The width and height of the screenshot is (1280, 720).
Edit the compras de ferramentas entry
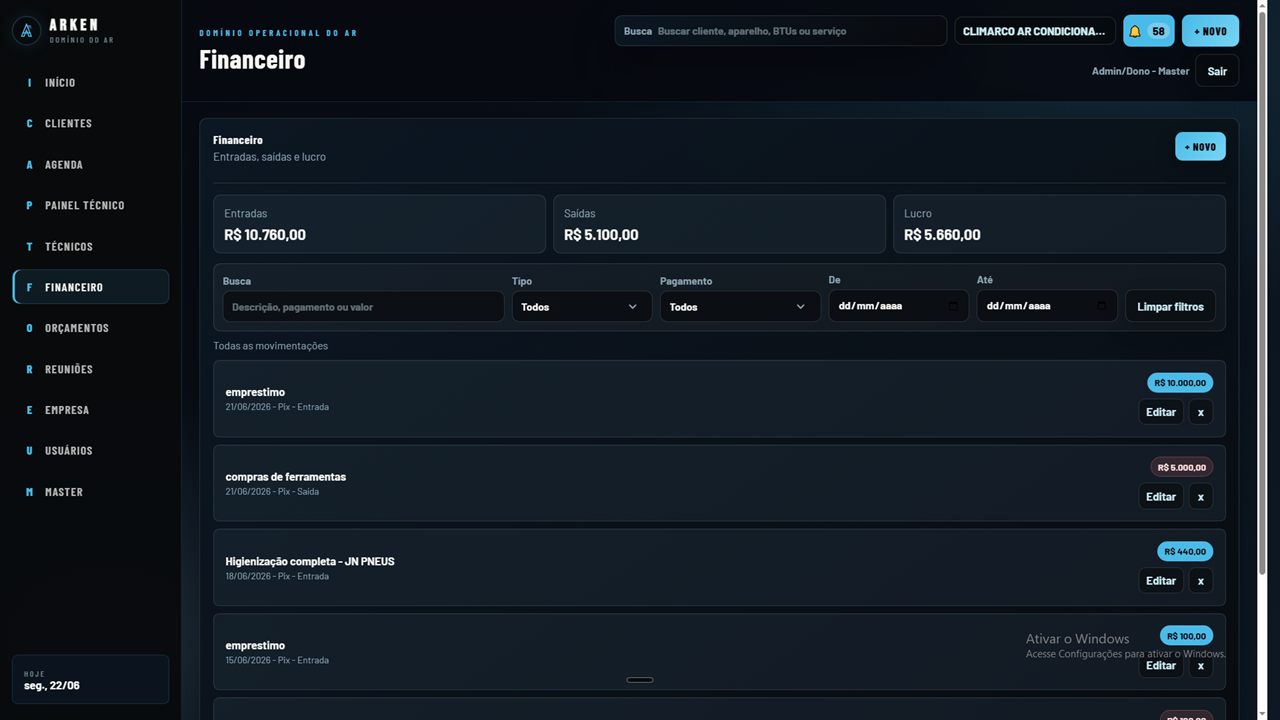(x=1161, y=496)
